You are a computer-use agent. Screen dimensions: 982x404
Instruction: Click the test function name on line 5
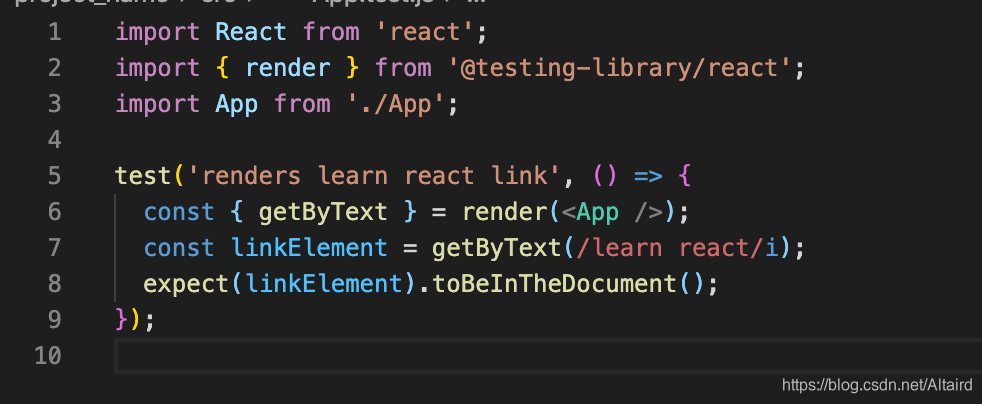(x=143, y=176)
